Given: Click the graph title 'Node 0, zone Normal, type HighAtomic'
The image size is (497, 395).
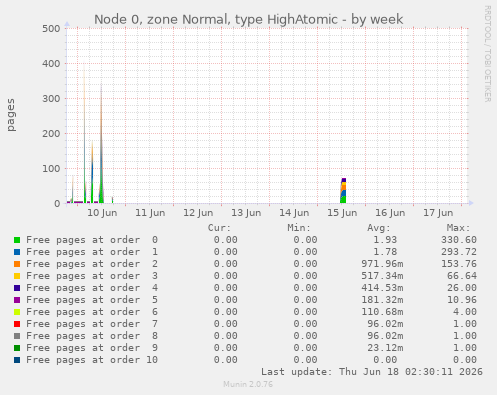Looking at the screenshot, I should 216,19.
